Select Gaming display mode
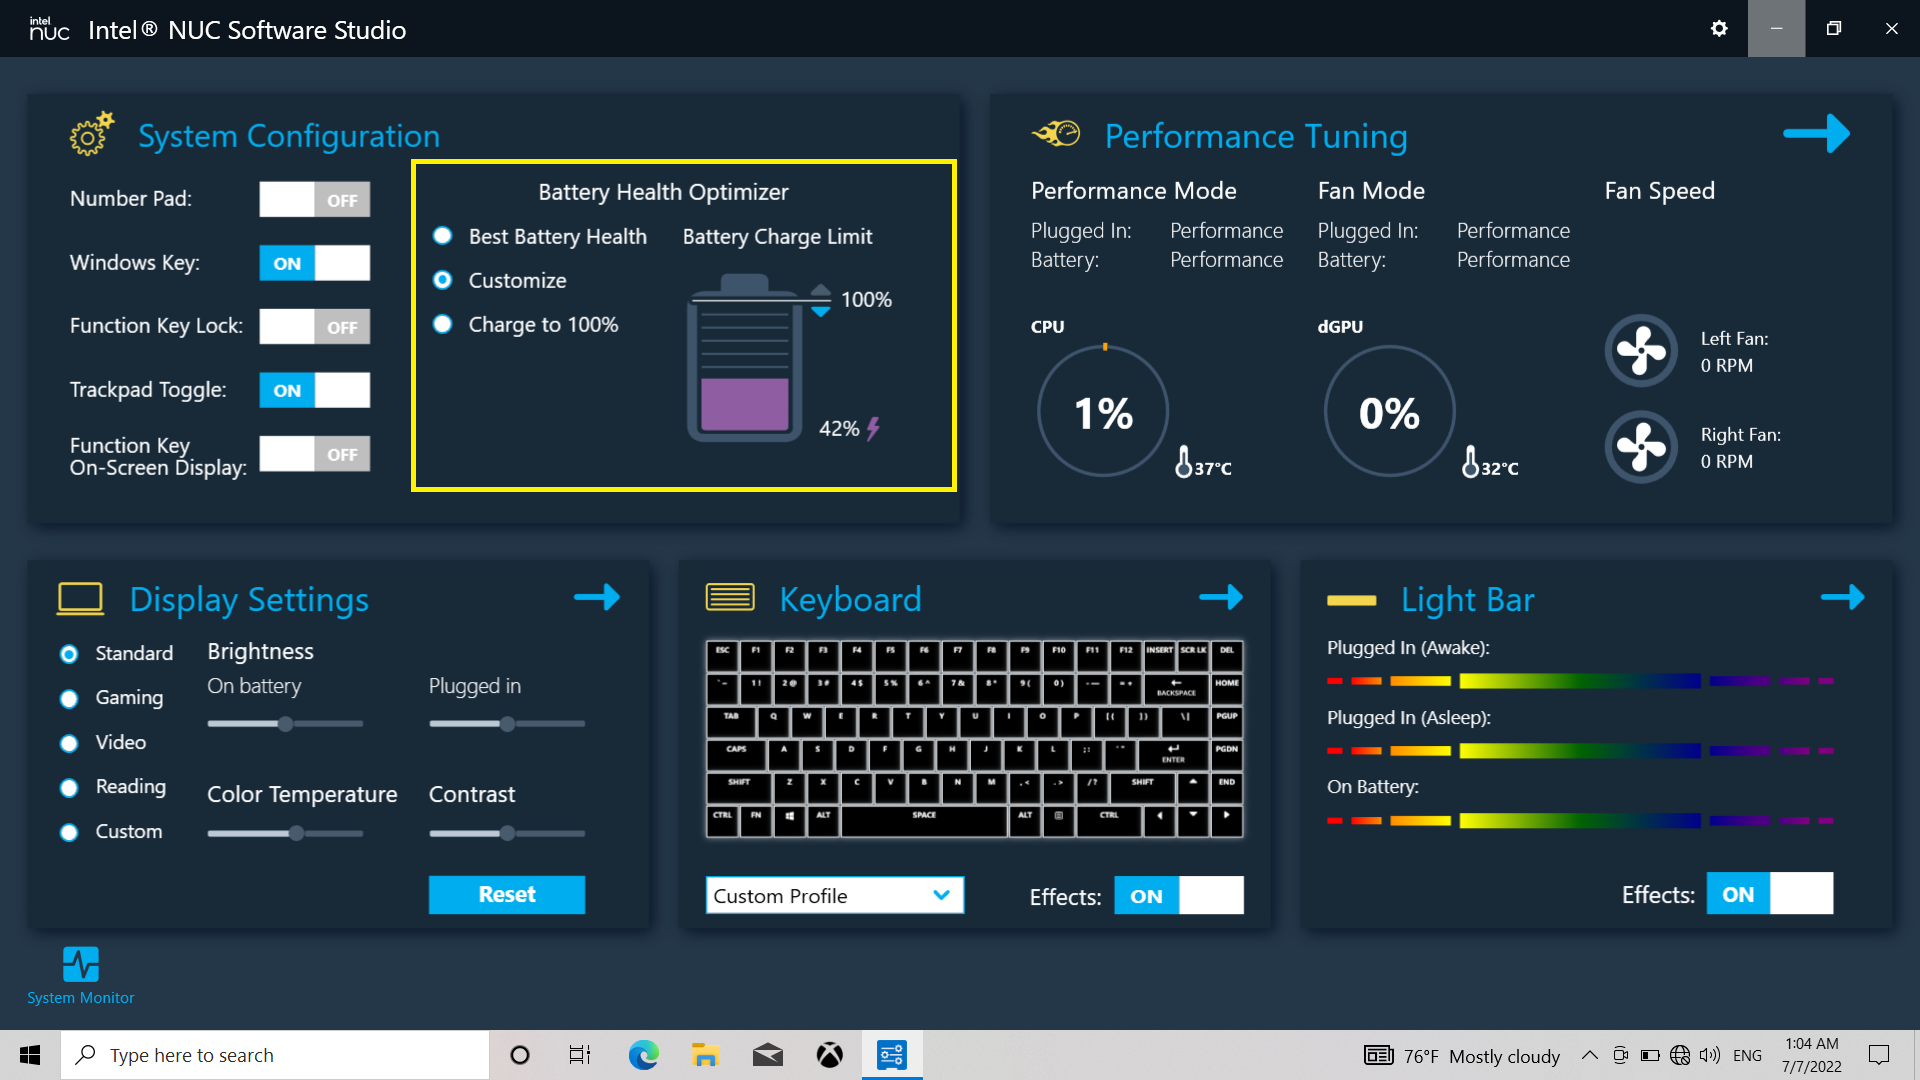 pyautogui.click(x=69, y=699)
